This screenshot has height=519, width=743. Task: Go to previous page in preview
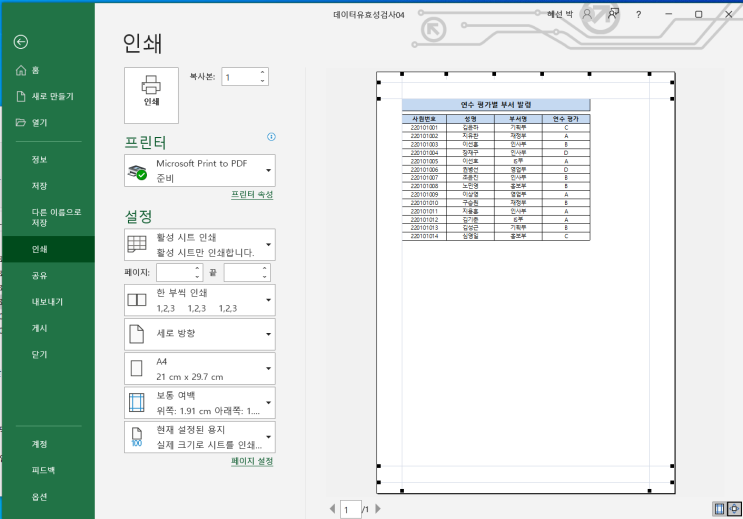click(332, 509)
